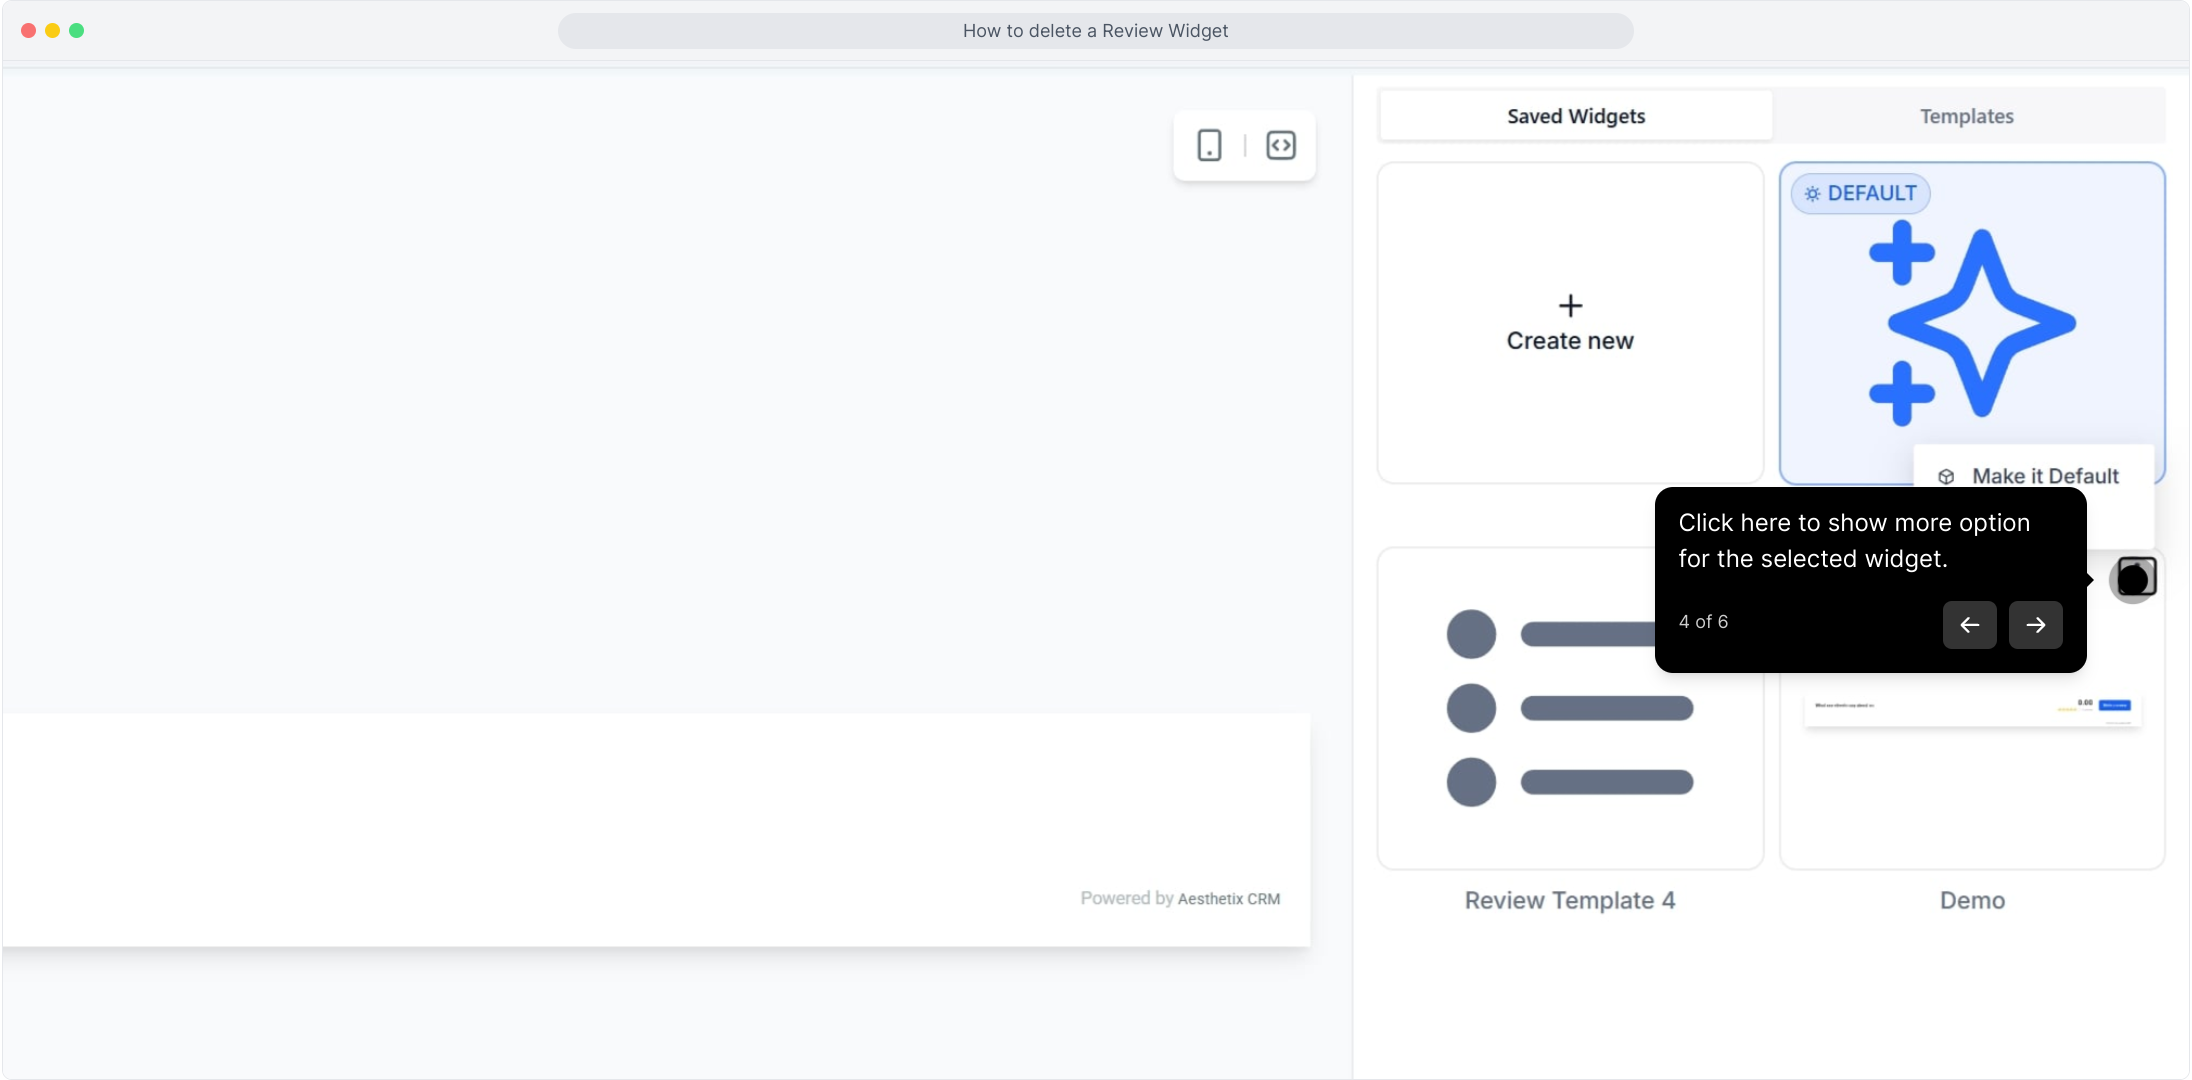Open more options for selected widget
Screen dimensions: 2192x1080
coord(2134,579)
